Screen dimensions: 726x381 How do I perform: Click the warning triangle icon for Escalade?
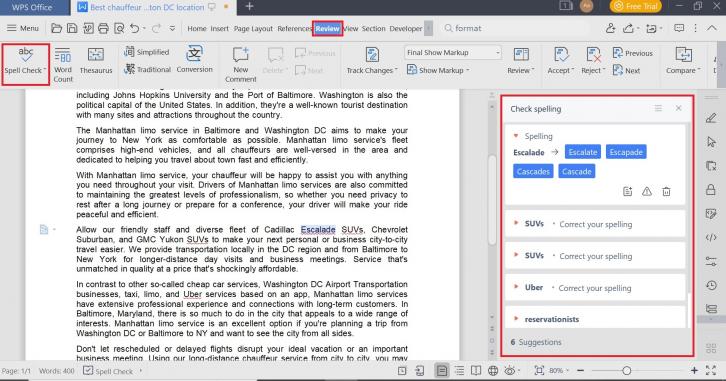point(647,191)
